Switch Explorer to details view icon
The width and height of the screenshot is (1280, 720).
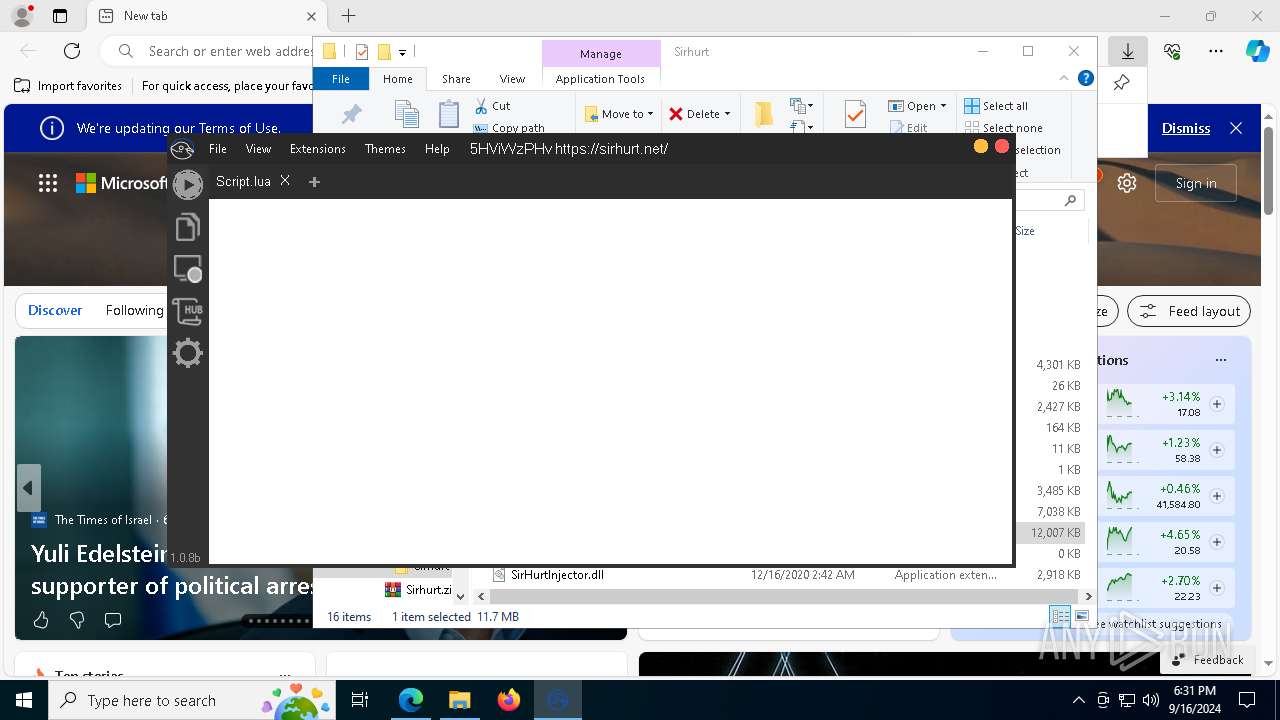tap(1060, 617)
